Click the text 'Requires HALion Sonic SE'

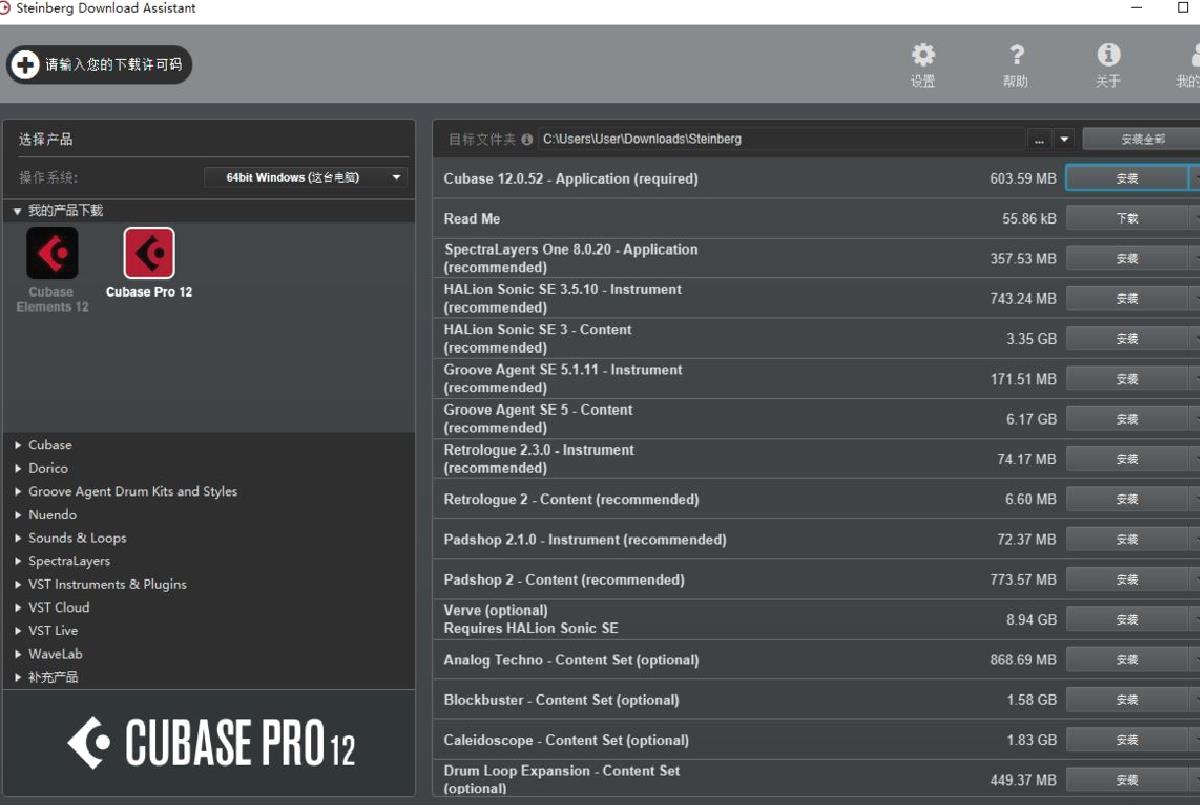pyautogui.click(x=531, y=629)
